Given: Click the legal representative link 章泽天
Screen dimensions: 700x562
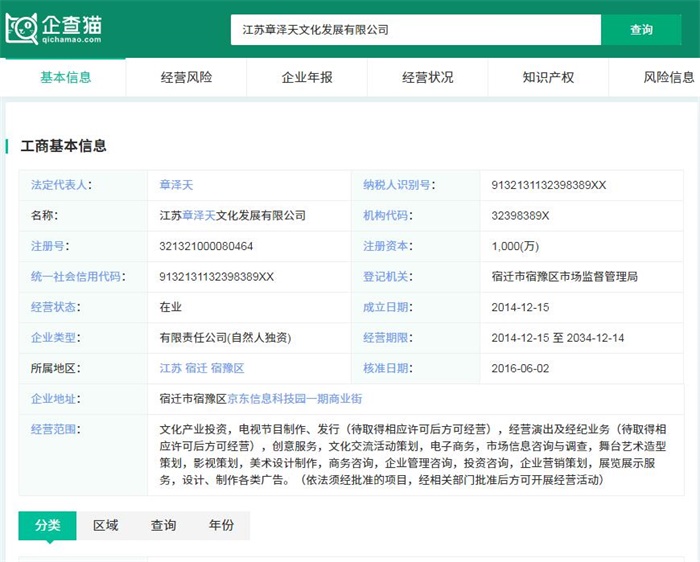Looking at the screenshot, I should 176,185.
